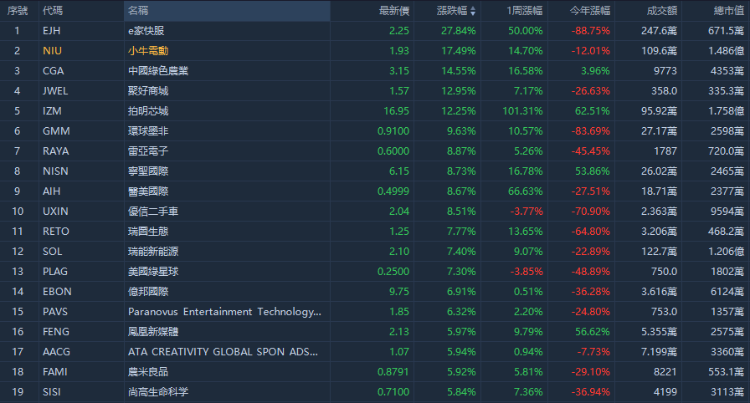
Task: Click ticker PAVS
Action: (x=55, y=312)
